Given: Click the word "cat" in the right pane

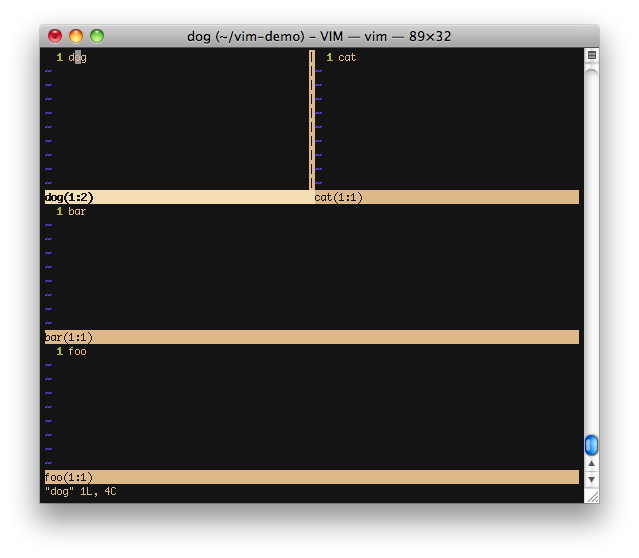Looking at the screenshot, I should tap(347, 57).
